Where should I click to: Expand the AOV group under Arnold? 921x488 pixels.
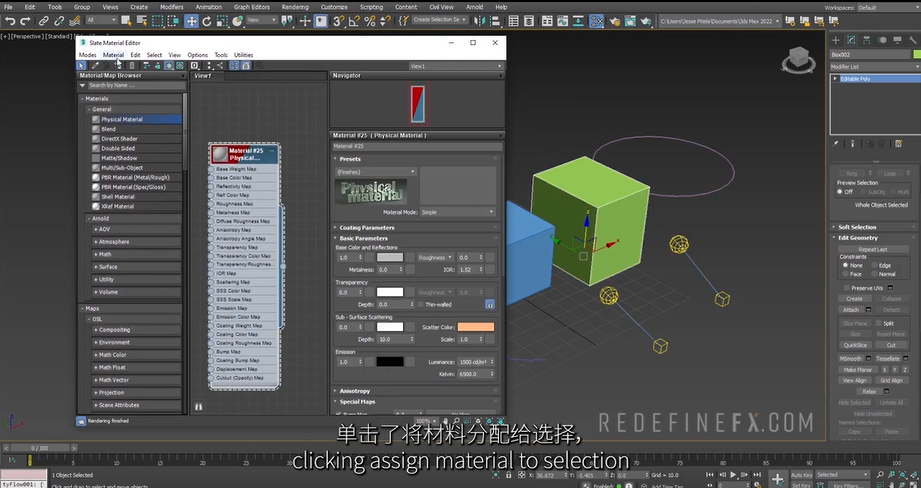click(x=136, y=229)
